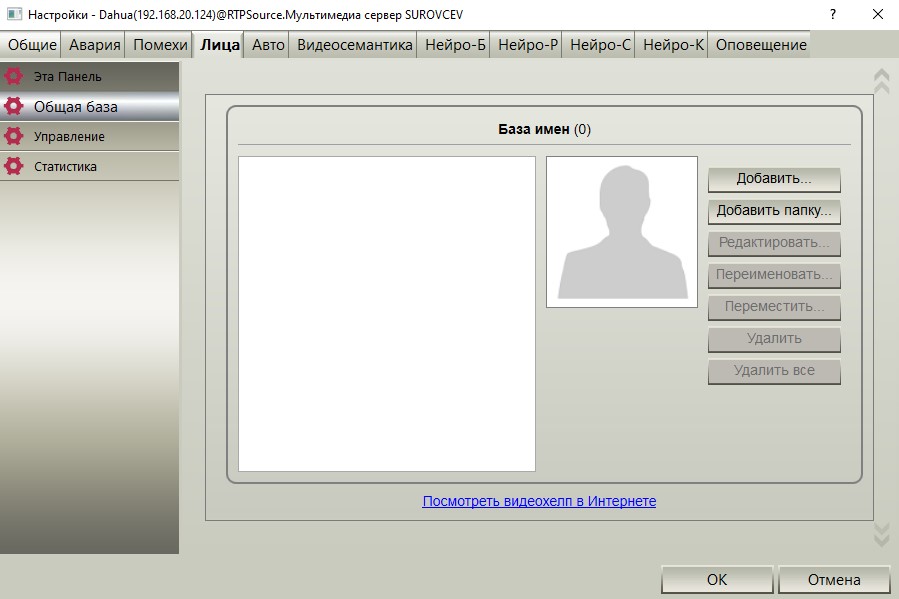Click the placeholder face silhouette thumbnail
This screenshot has height=599, width=899.
pyautogui.click(x=622, y=232)
